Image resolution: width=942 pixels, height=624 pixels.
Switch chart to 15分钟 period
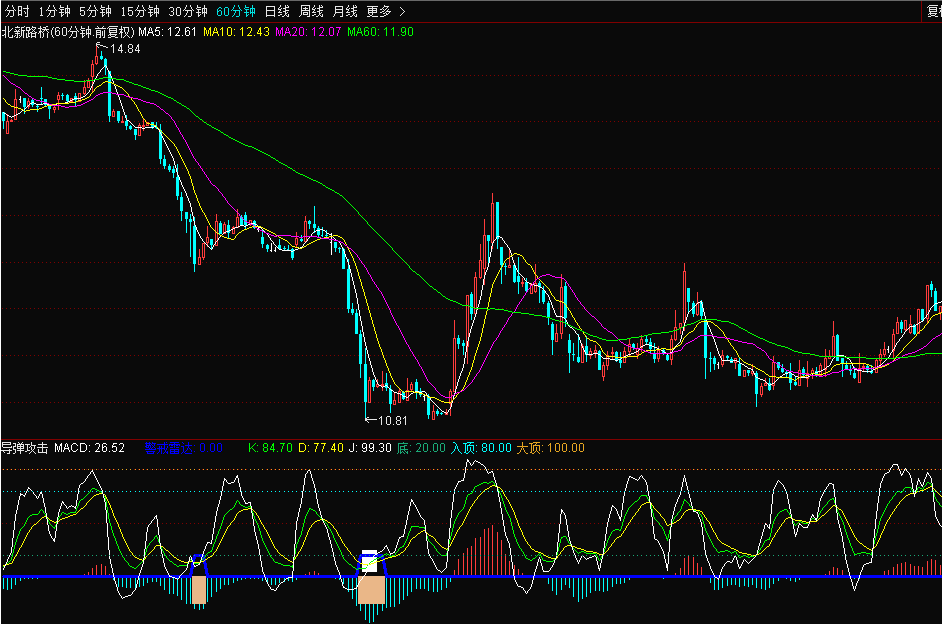click(x=139, y=11)
